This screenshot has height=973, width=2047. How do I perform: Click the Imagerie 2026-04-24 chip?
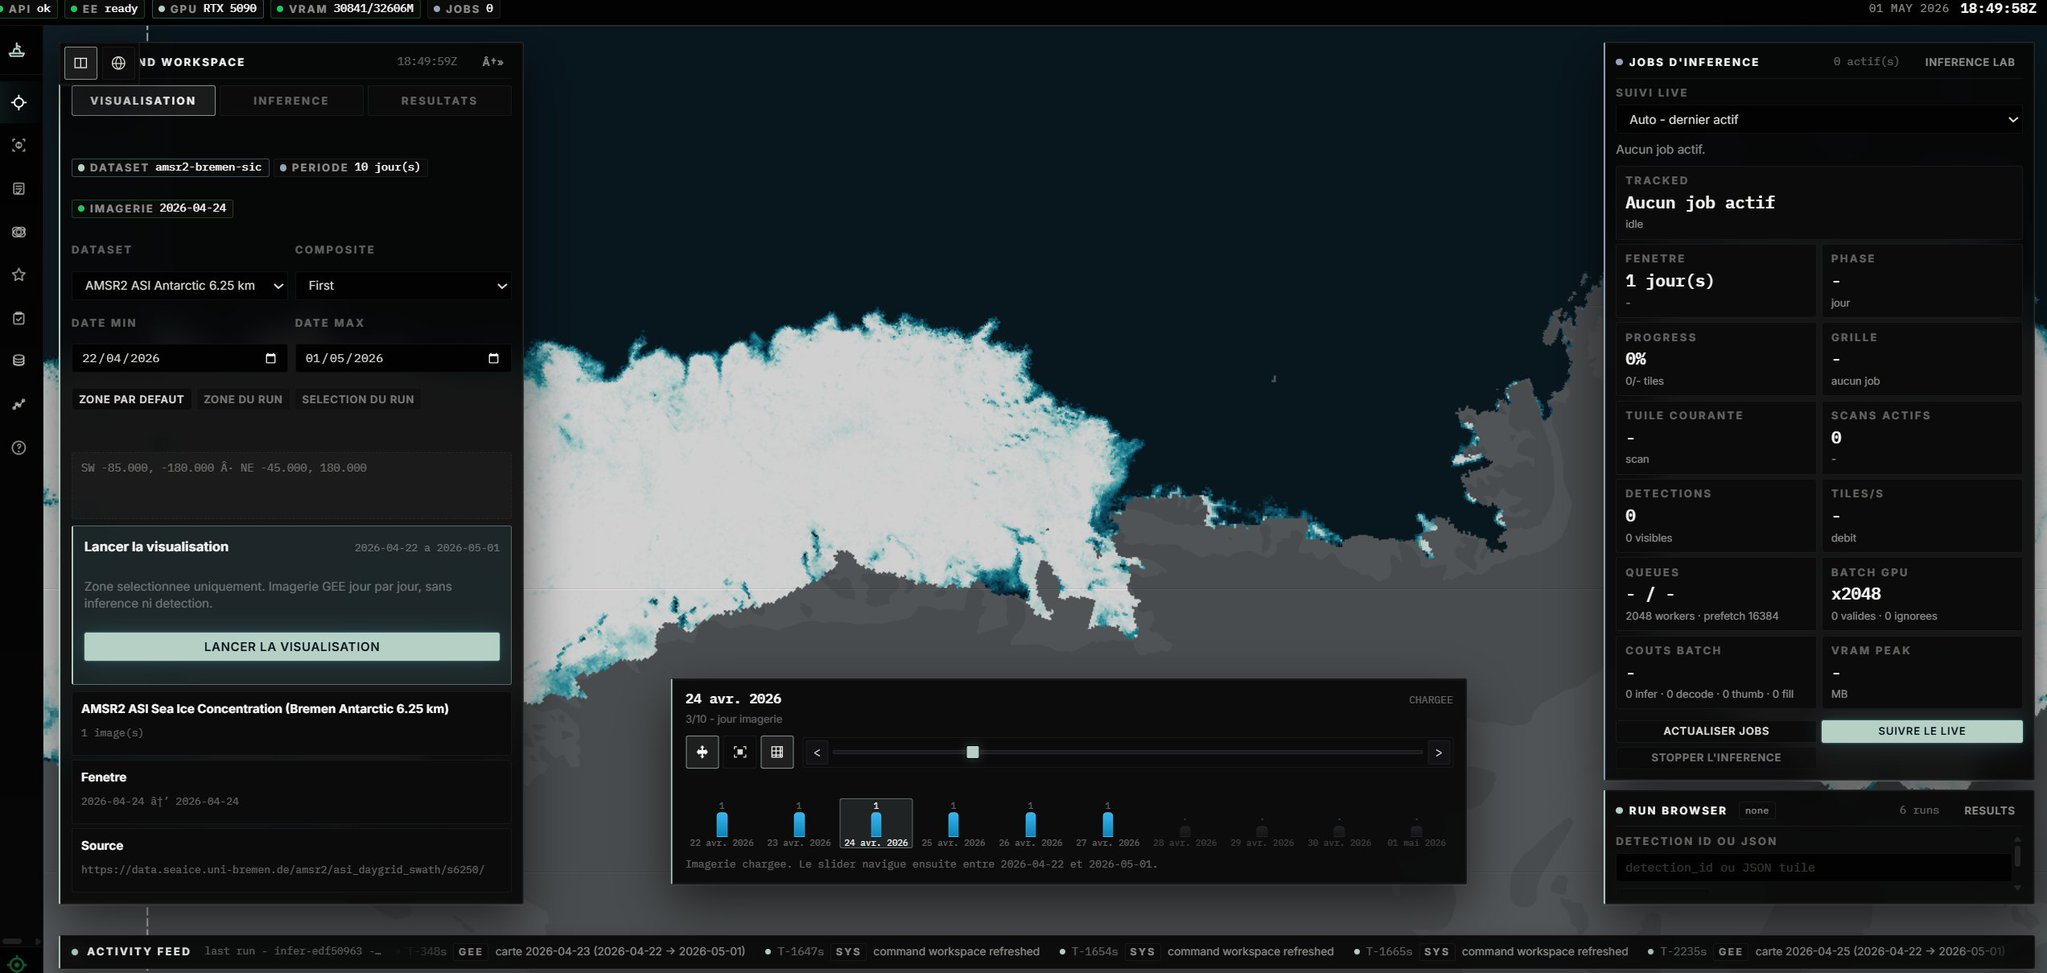click(x=152, y=208)
